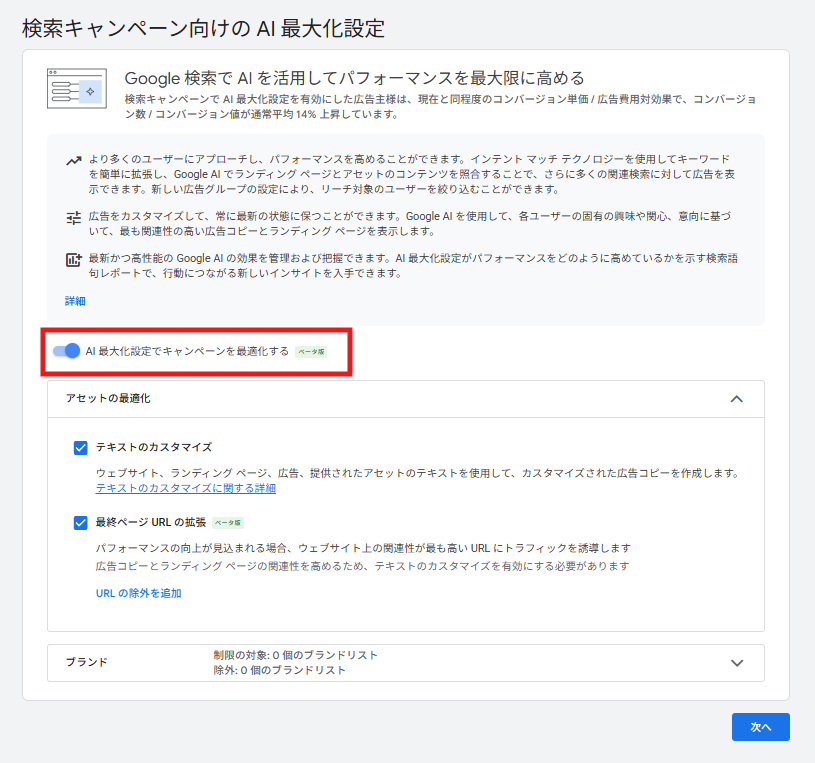815x763 pixels.
Task: Uncheck the 最終ページ URL の拡張 checkbox
Action: [x=81, y=522]
